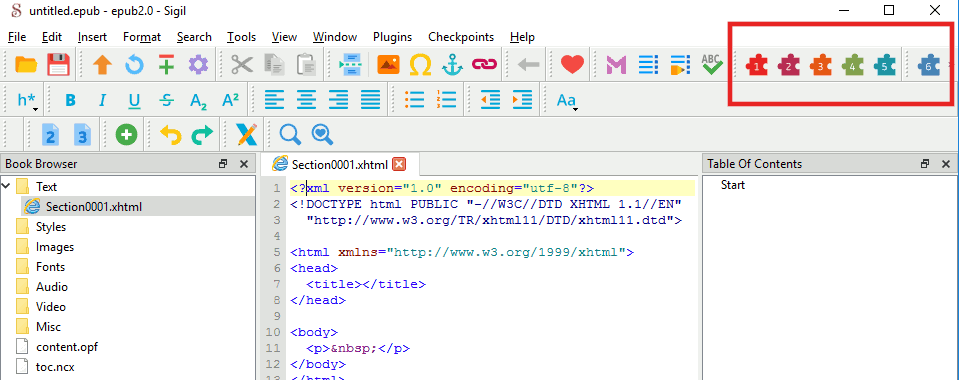The image size is (959, 380).
Task: Run plugin 5 teal puzzle icon
Action: (x=884, y=65)
